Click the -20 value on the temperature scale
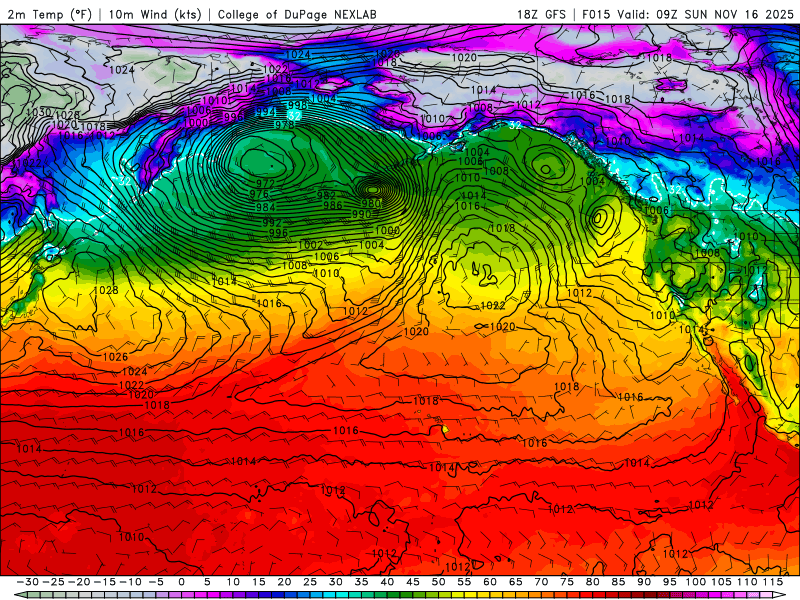 [x=79, y=582]
